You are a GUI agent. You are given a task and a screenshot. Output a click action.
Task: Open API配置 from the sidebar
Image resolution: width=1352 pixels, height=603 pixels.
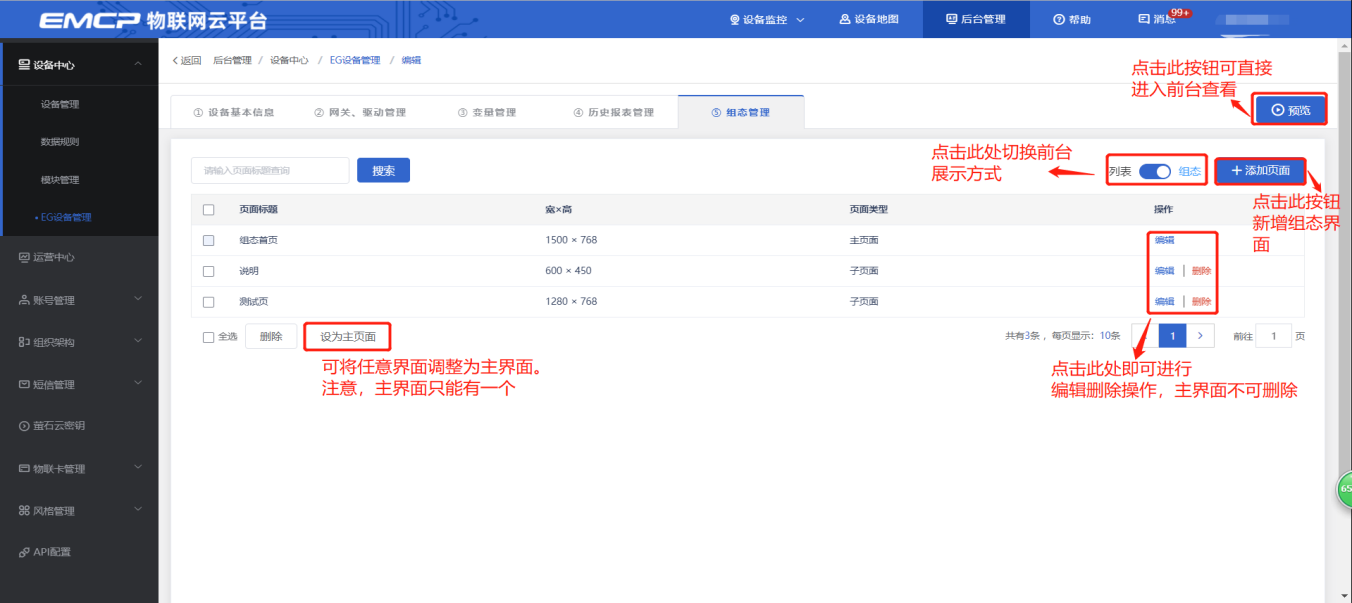(51, 552)
